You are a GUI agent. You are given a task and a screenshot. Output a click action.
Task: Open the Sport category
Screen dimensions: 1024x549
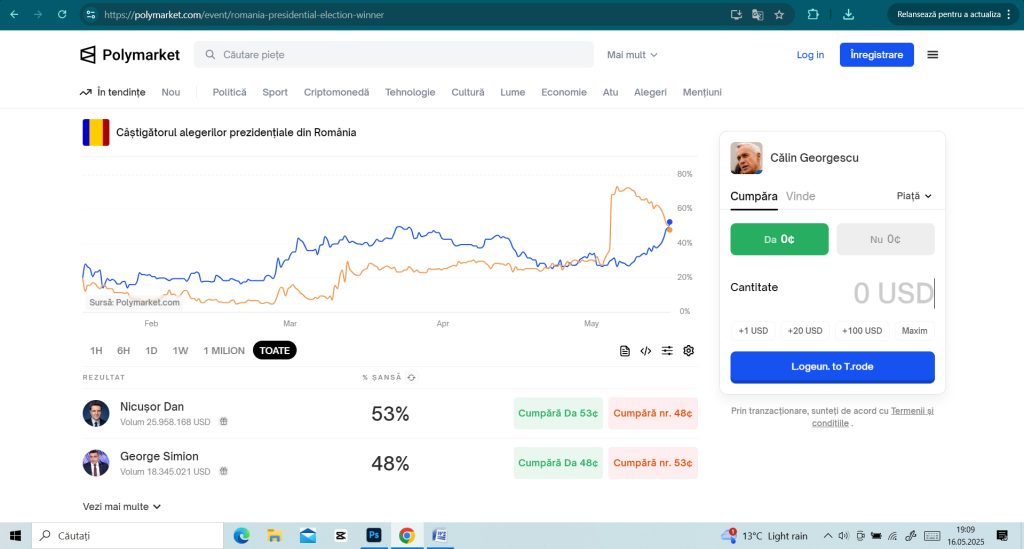[275, 92]
